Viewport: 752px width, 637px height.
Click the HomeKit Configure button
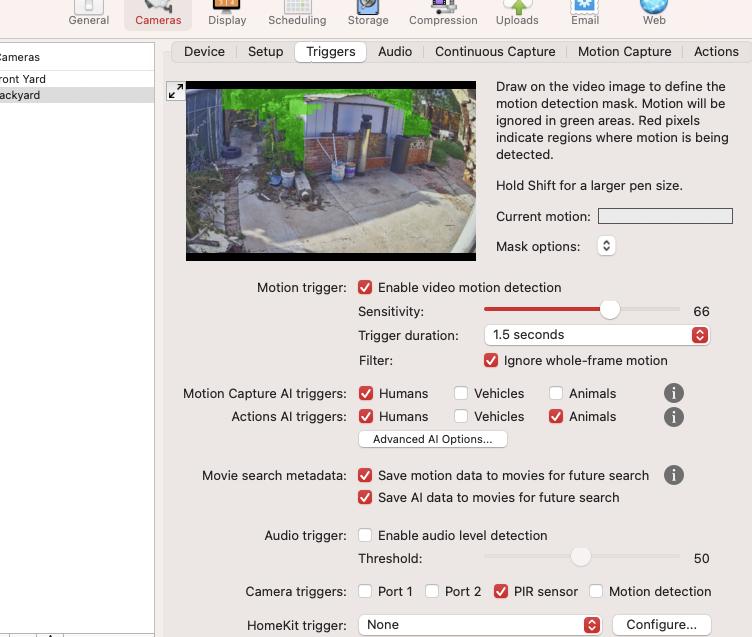(x=661, y=625)
